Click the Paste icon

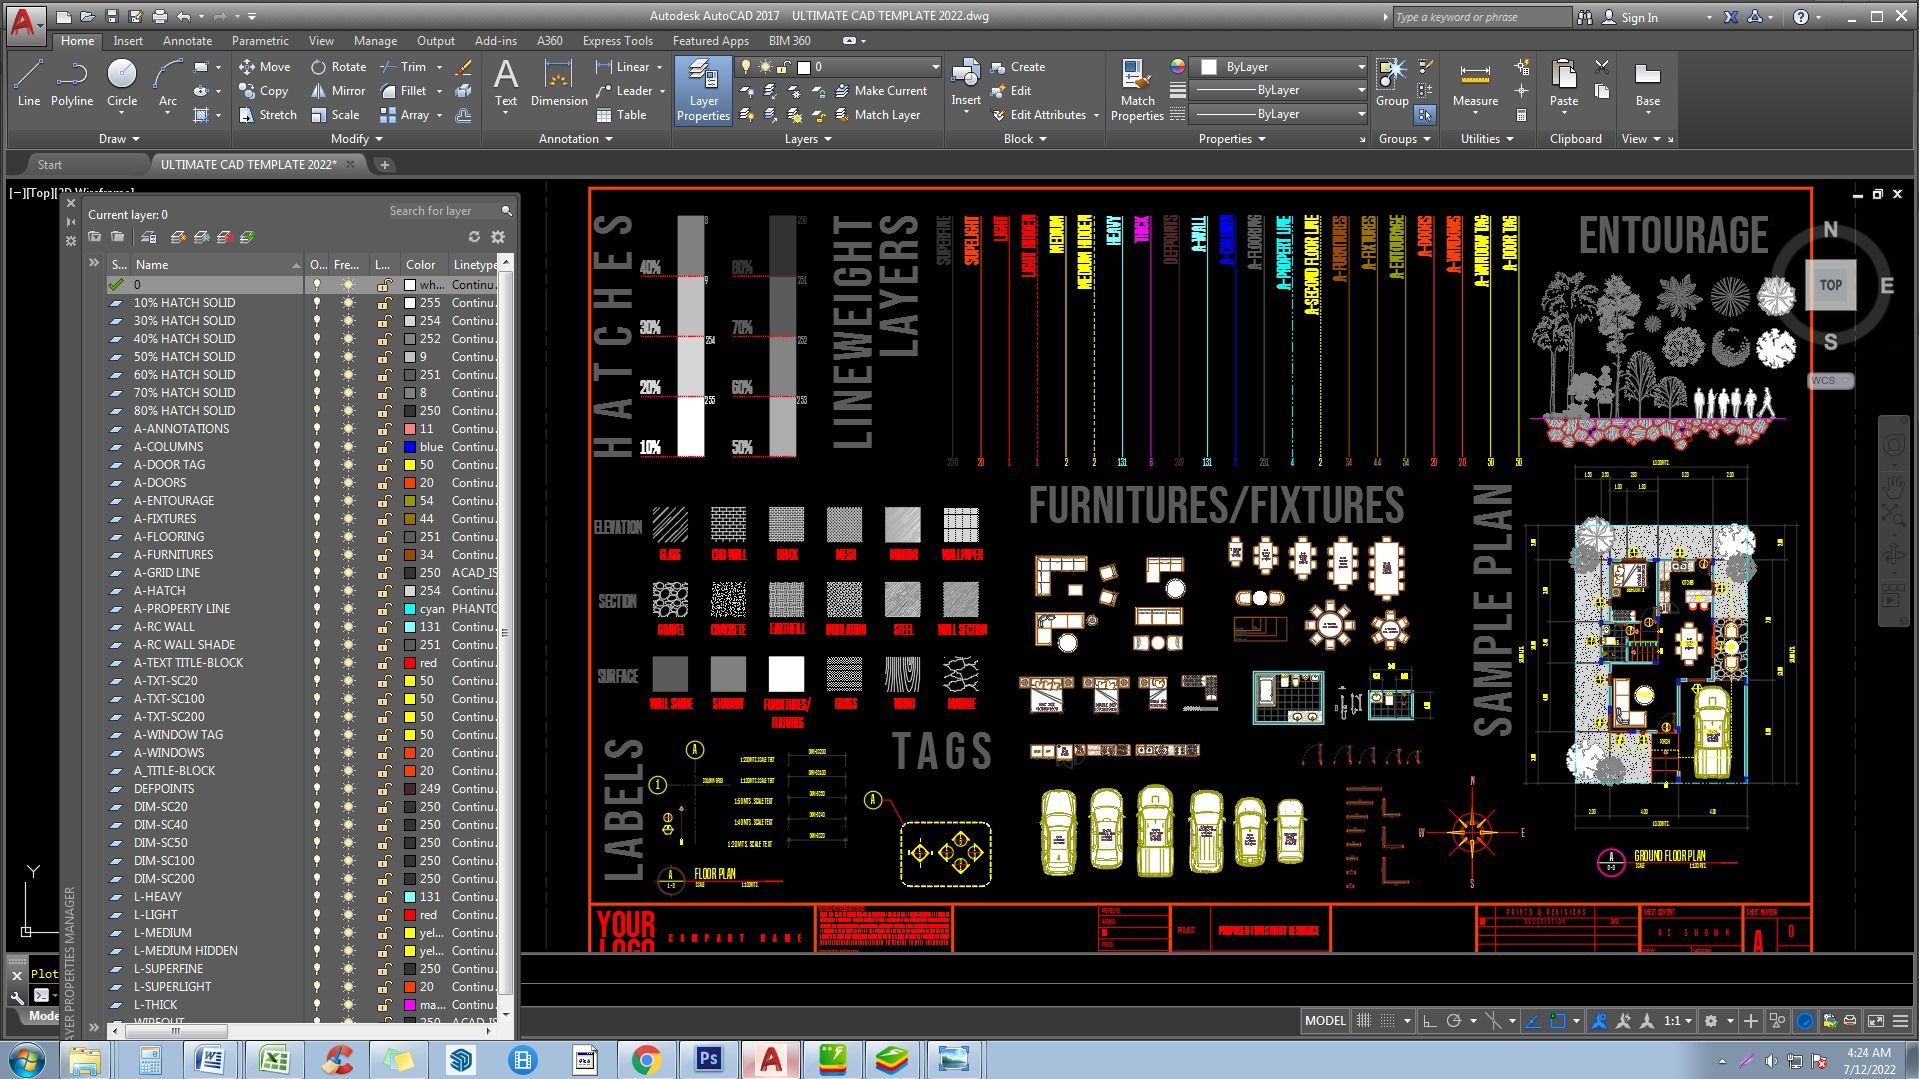tap(1564, 82)
